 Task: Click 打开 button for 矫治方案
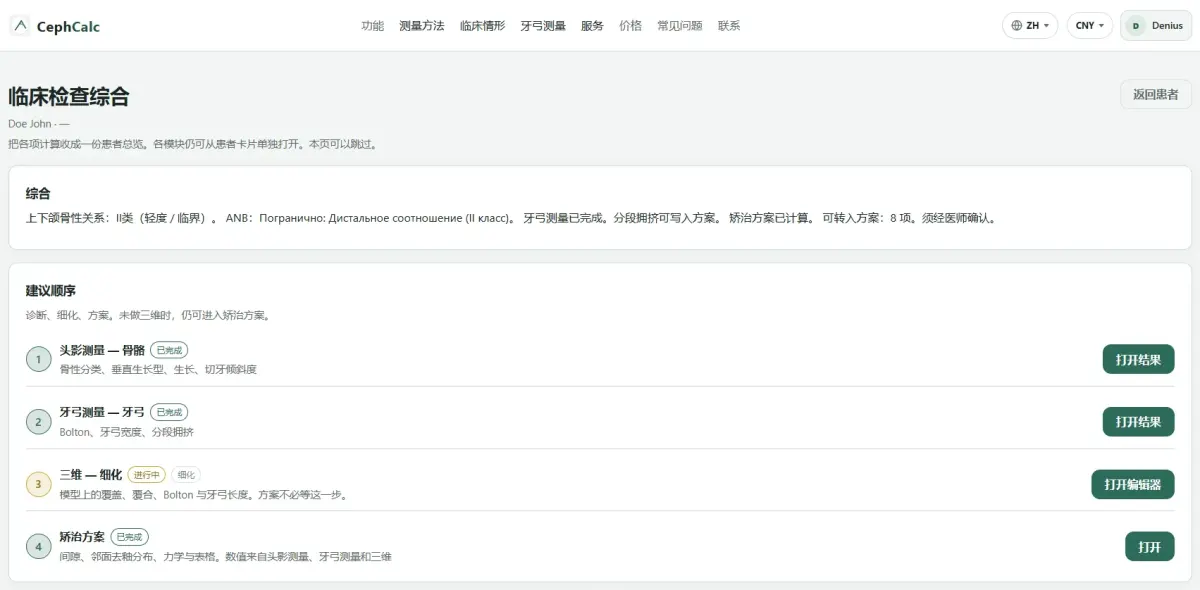coord(1149,547)
